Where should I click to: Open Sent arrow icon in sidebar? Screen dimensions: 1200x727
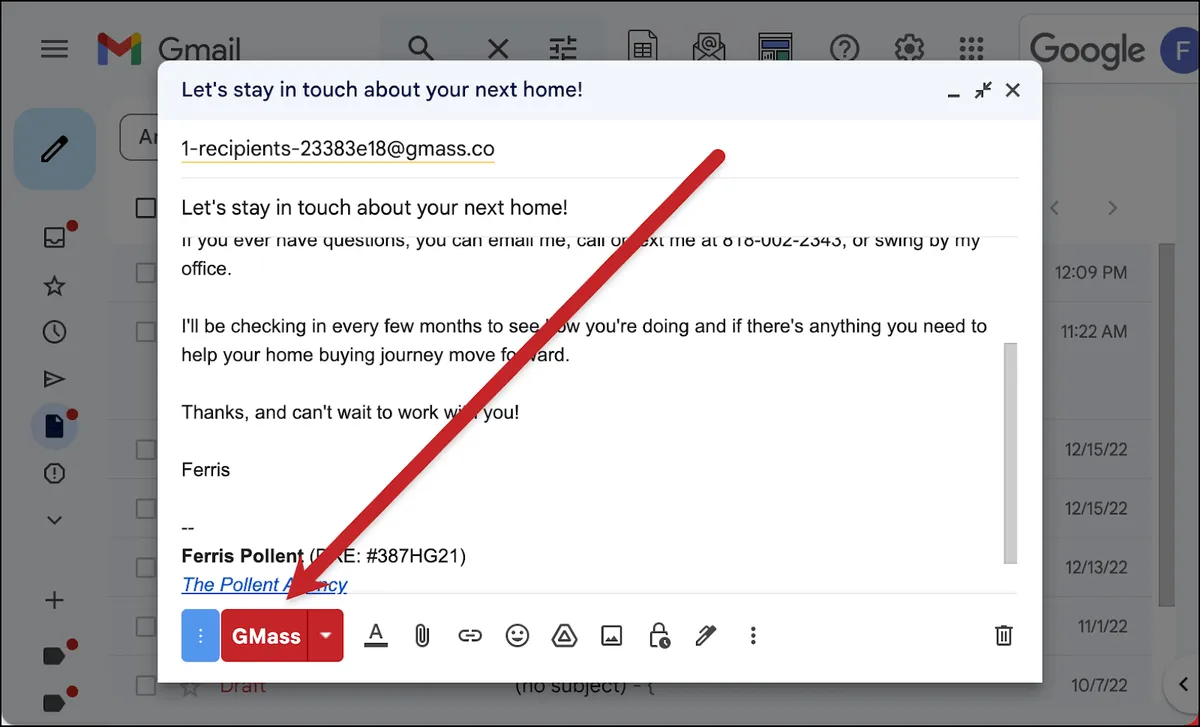click(55, 379)
